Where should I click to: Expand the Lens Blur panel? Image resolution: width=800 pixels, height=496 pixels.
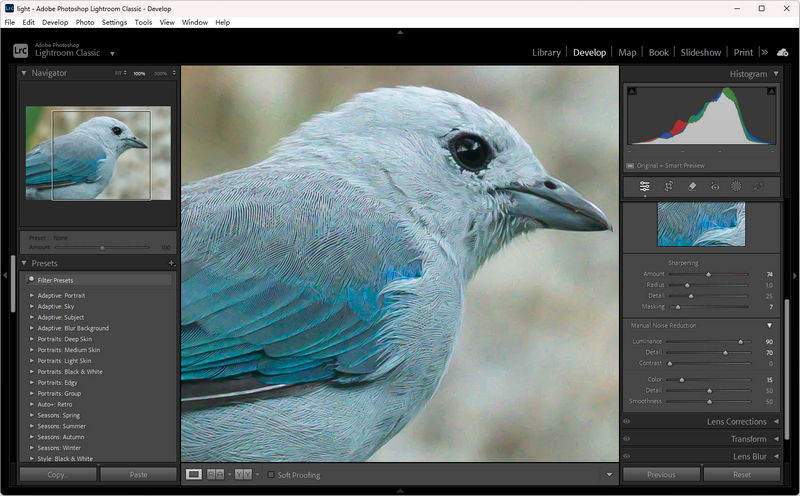coord(776,456)
